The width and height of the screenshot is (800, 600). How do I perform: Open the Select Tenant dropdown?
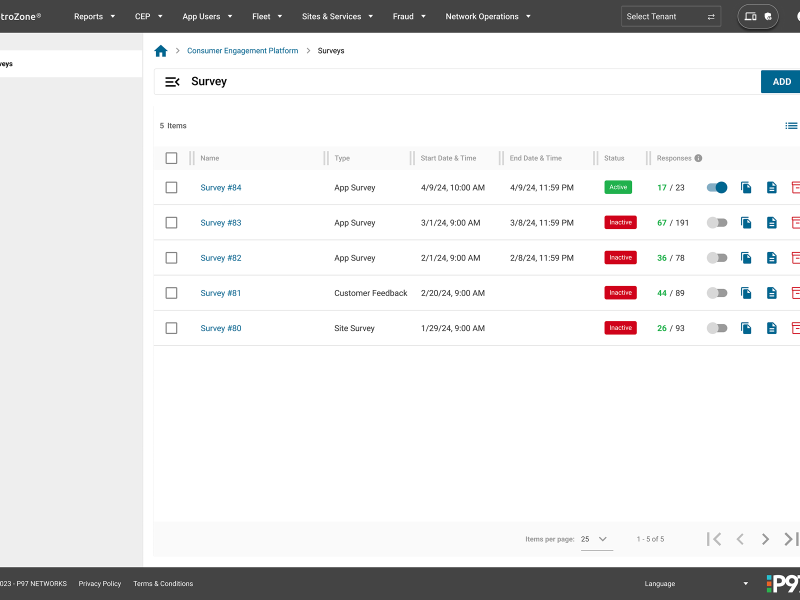tap(670, 16)
